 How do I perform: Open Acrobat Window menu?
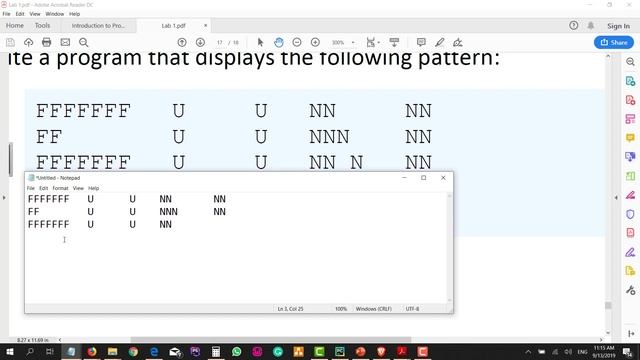54,14
